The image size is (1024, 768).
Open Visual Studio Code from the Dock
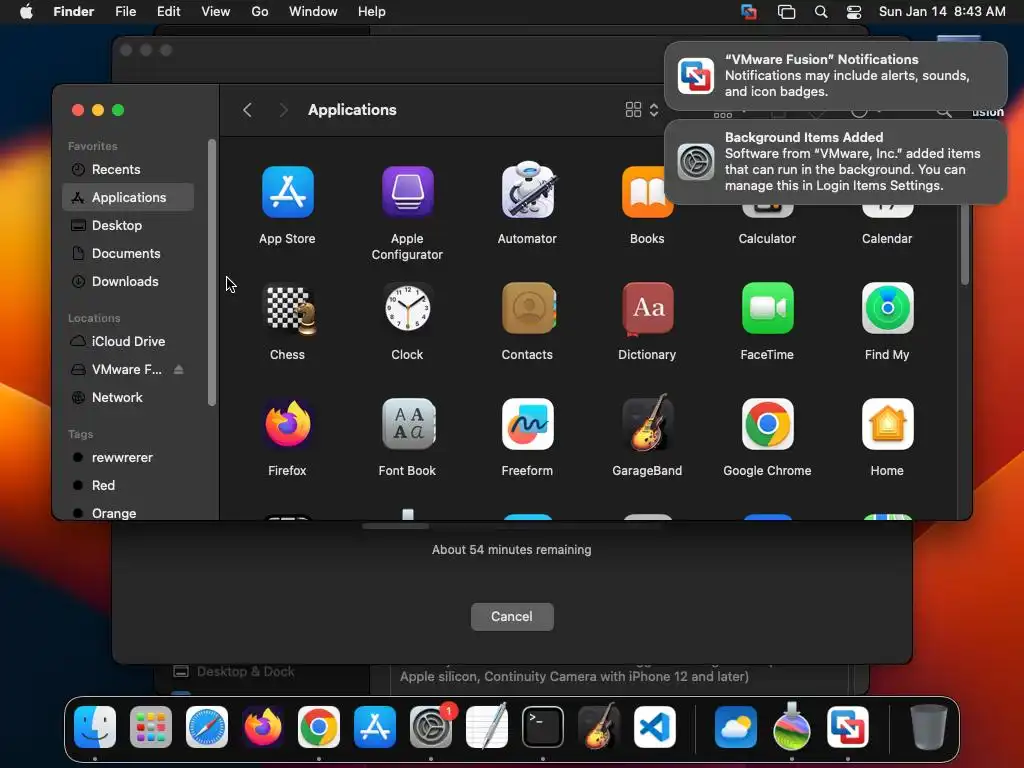click(655, 727)
